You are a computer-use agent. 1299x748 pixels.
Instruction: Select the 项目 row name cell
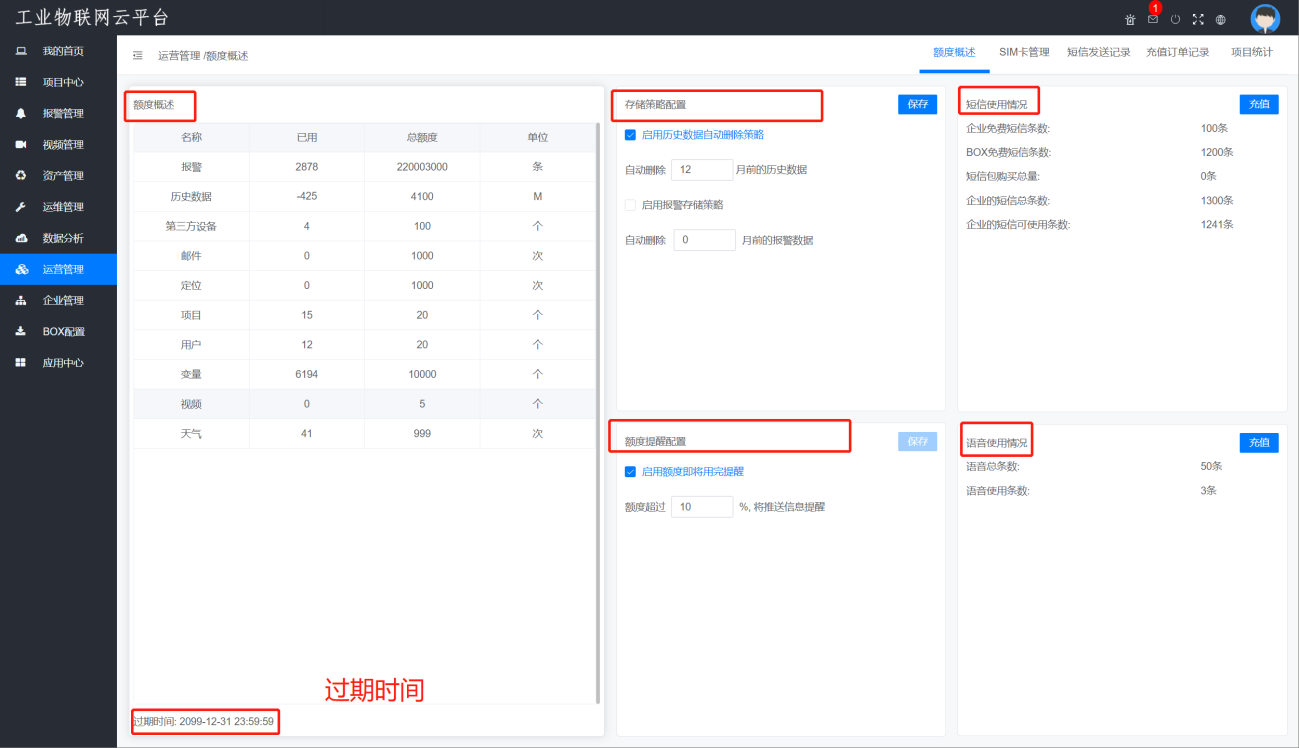point(191,315)
